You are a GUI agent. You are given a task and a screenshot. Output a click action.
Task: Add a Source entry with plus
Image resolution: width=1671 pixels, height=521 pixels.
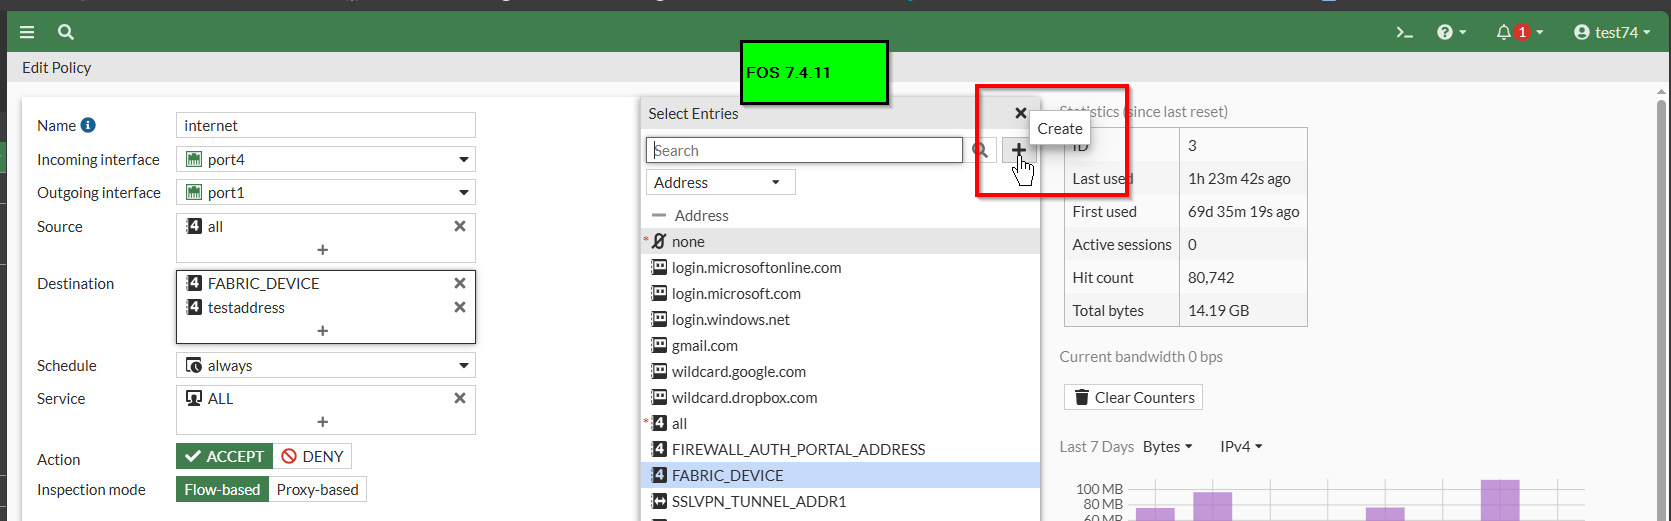click(322, 249)
